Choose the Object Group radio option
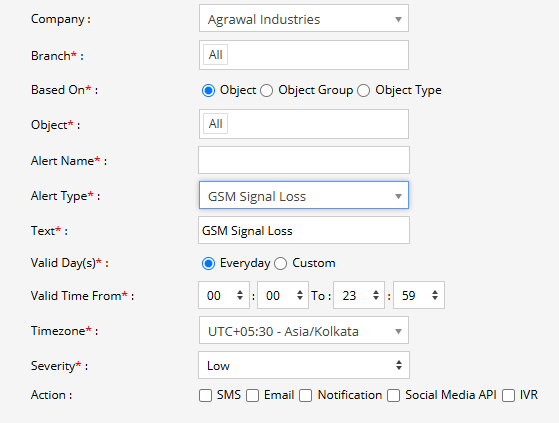 pos(267,91)
